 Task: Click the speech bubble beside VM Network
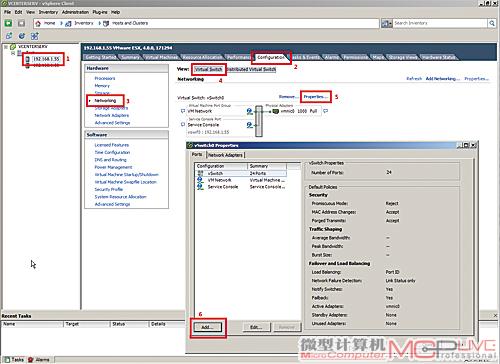[x=183, y=111]
